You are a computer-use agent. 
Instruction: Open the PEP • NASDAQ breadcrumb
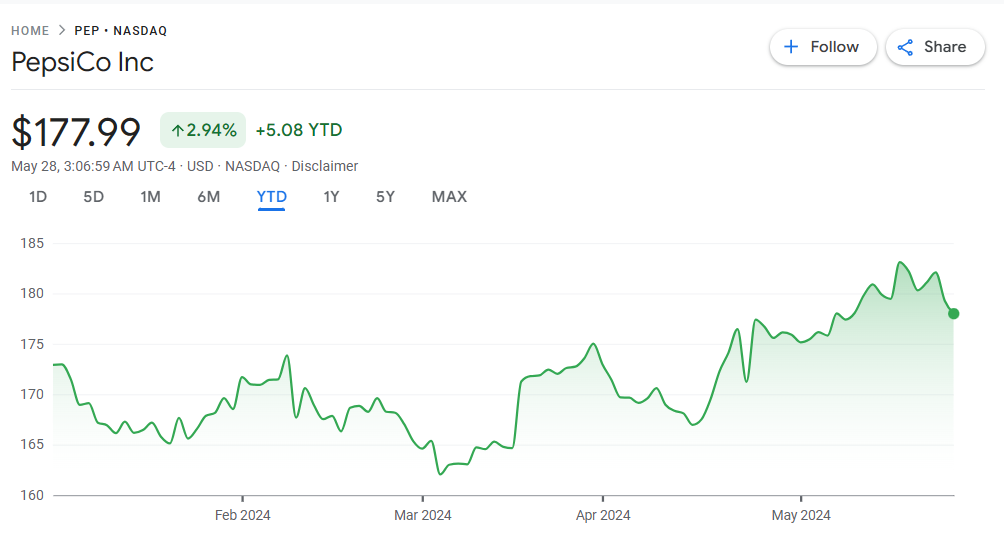121,30
